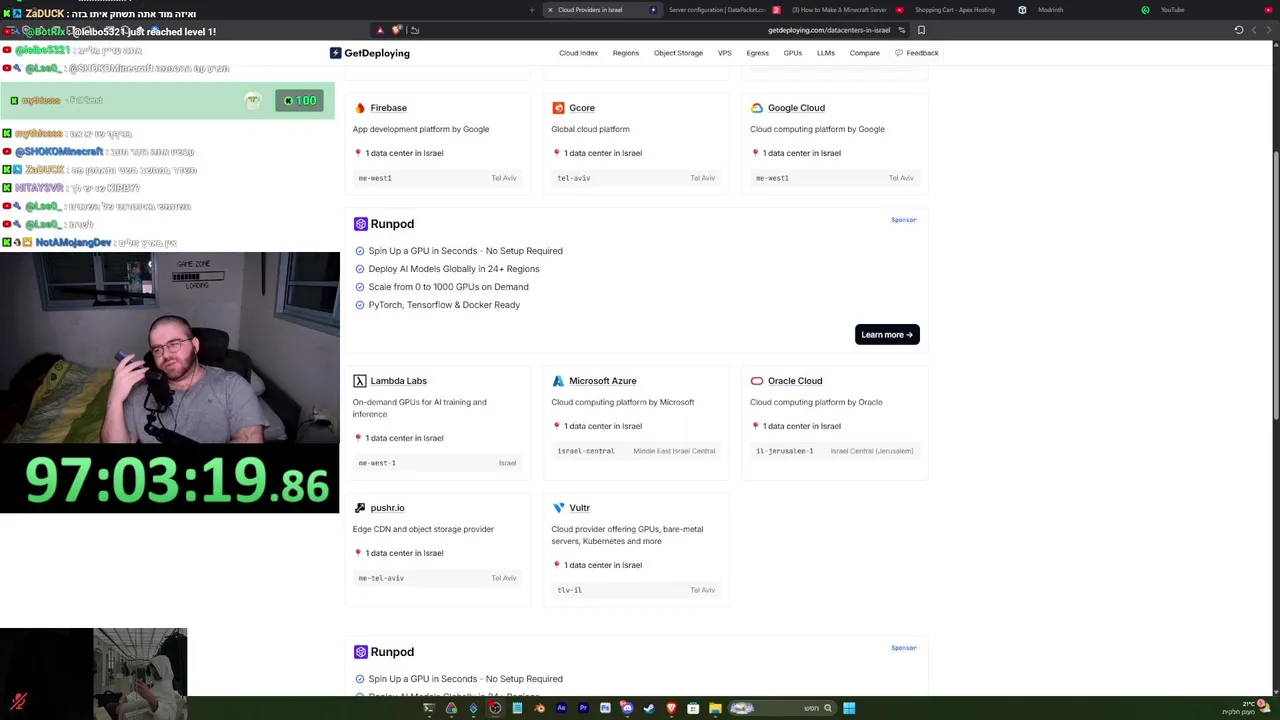Click the tlv-il region code
This screenshot has width=1280, height=720.
click(569, 590)
